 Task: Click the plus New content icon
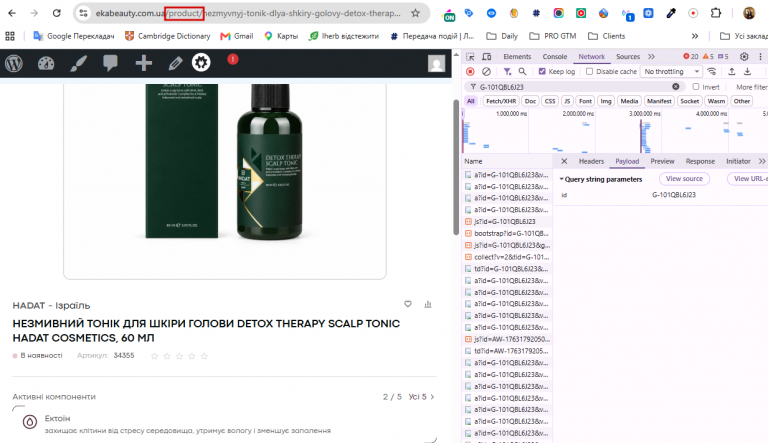click(x=144, y=63)
